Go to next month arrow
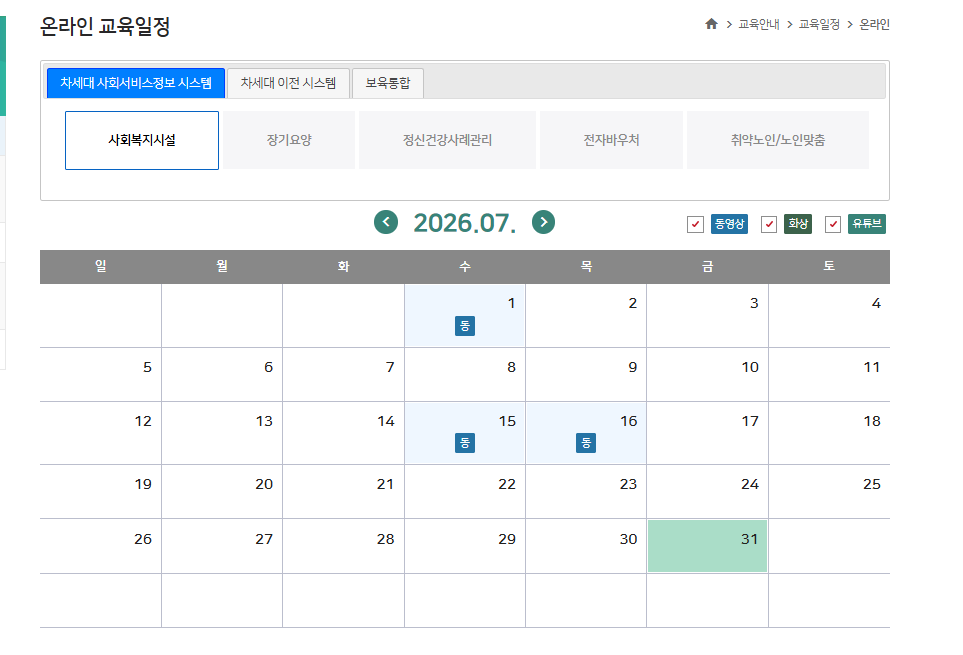 tap(544, 222)
